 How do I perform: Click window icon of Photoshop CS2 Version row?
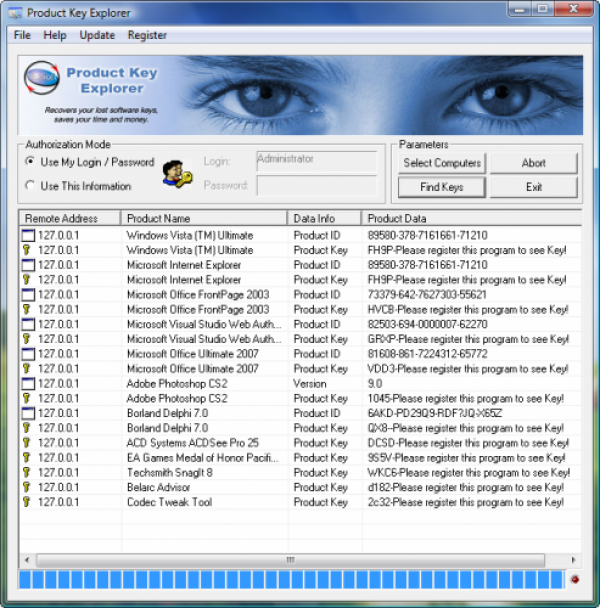click(x=28, y=384)
